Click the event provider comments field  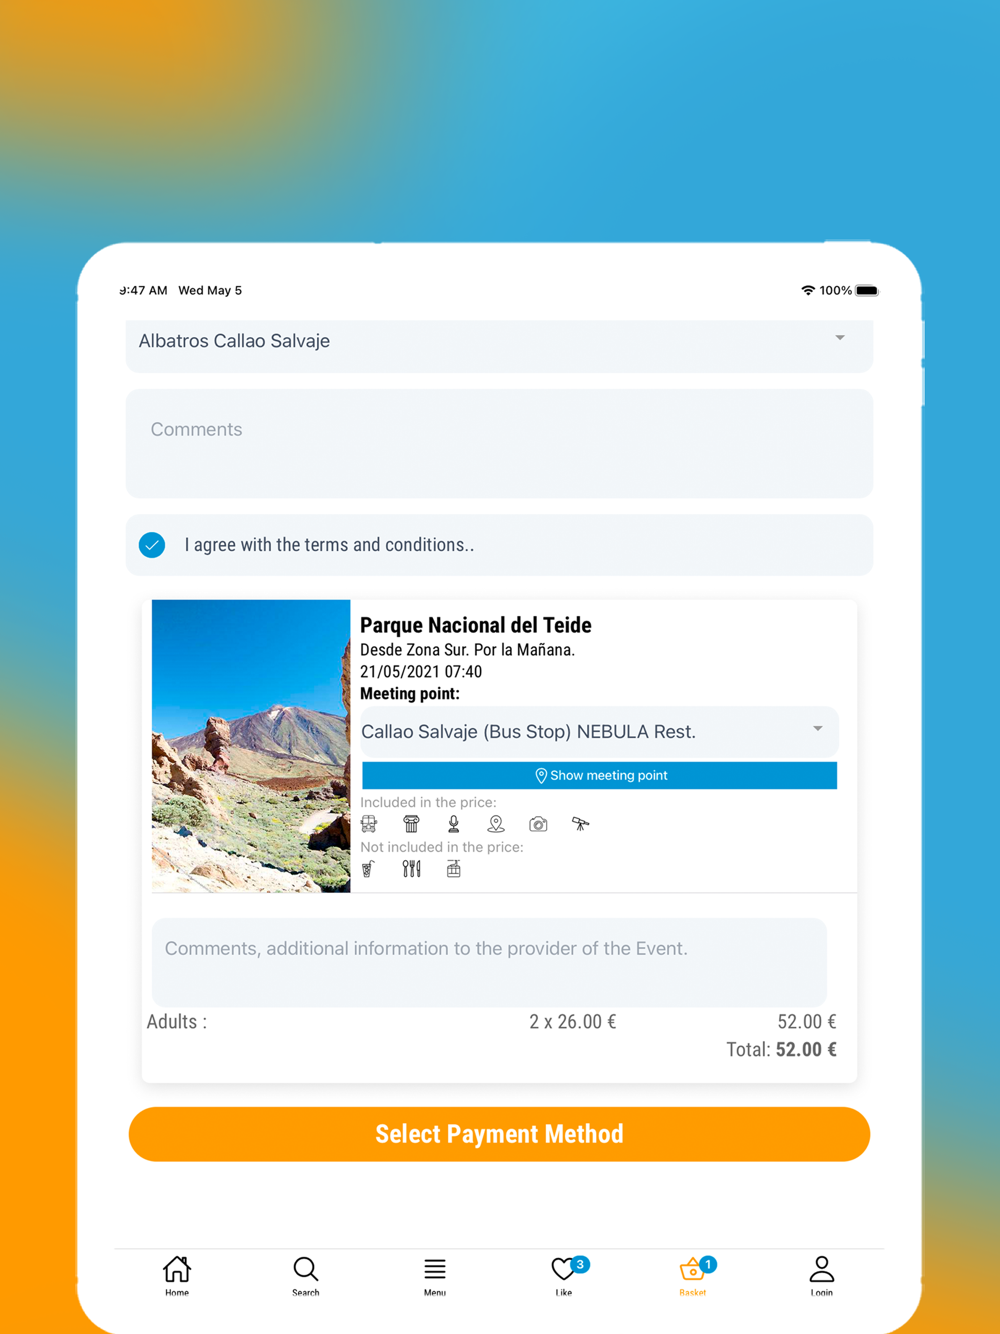pyautogui.click(x=489, y=963)
